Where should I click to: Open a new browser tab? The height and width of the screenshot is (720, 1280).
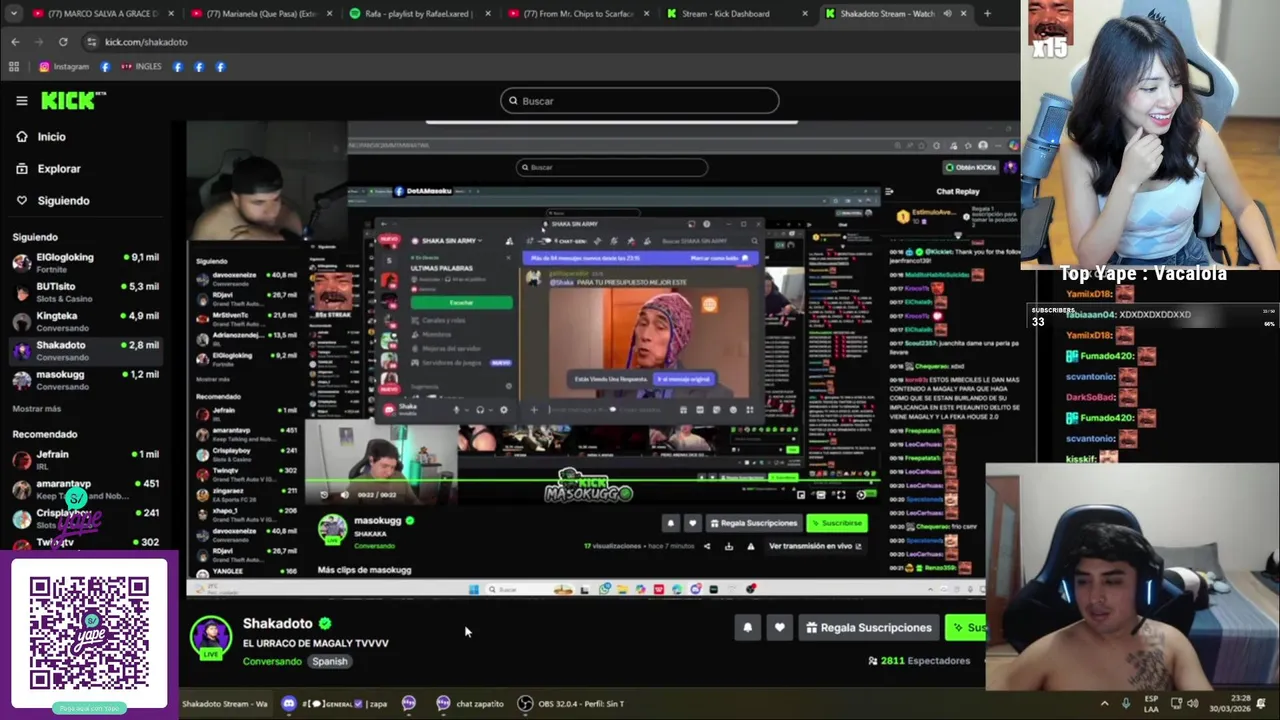pyautogui.click(x=987, y=14)
